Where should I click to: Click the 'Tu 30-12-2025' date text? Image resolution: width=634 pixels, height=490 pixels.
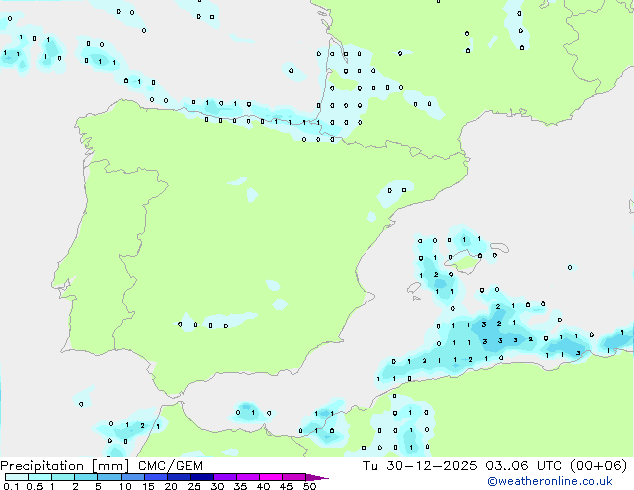tap(420, 466)
